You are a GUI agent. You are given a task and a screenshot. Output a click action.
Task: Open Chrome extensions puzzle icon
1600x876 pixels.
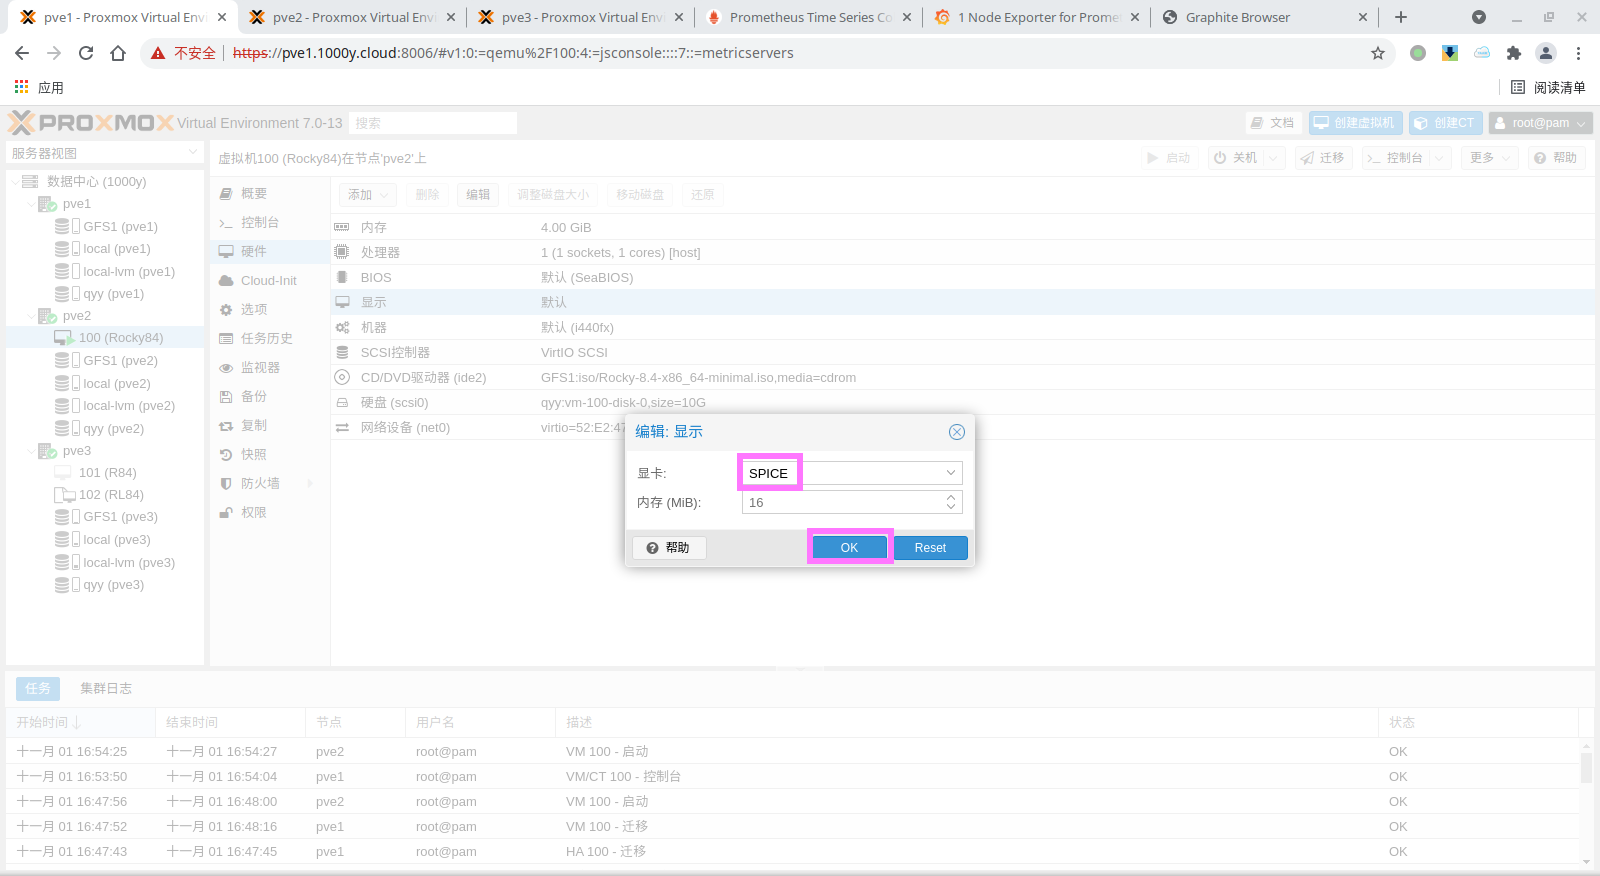pos(1514,53)
